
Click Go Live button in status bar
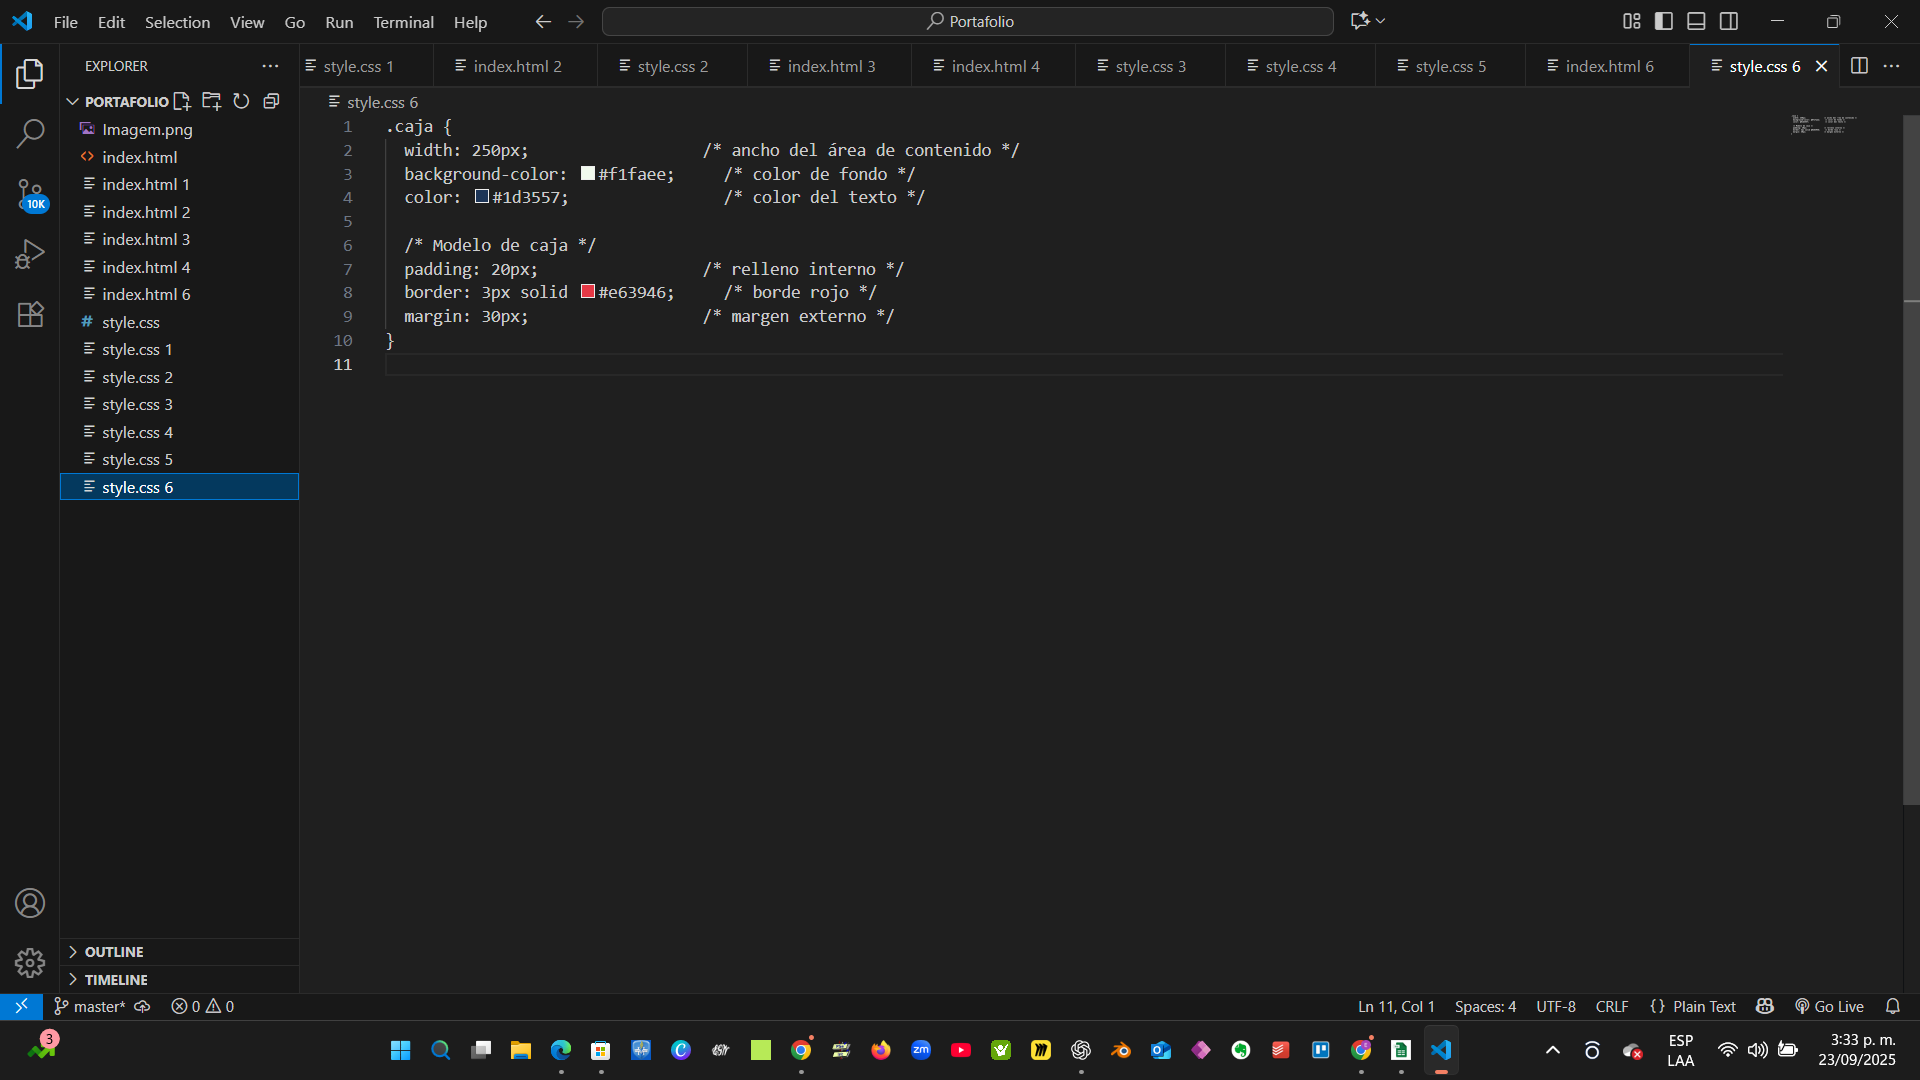[1829, 1006]
